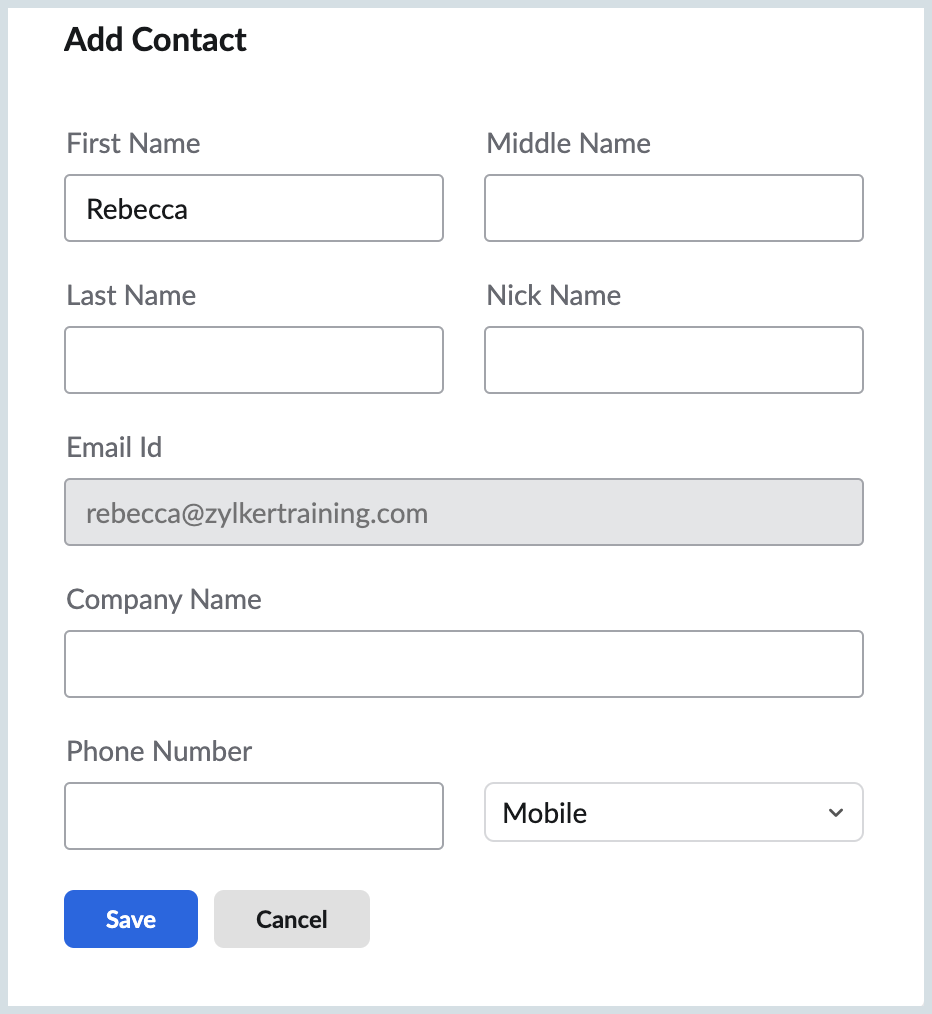The image size is (932, 1014).
Task: Save the new contact
Action: coord(131,919)
